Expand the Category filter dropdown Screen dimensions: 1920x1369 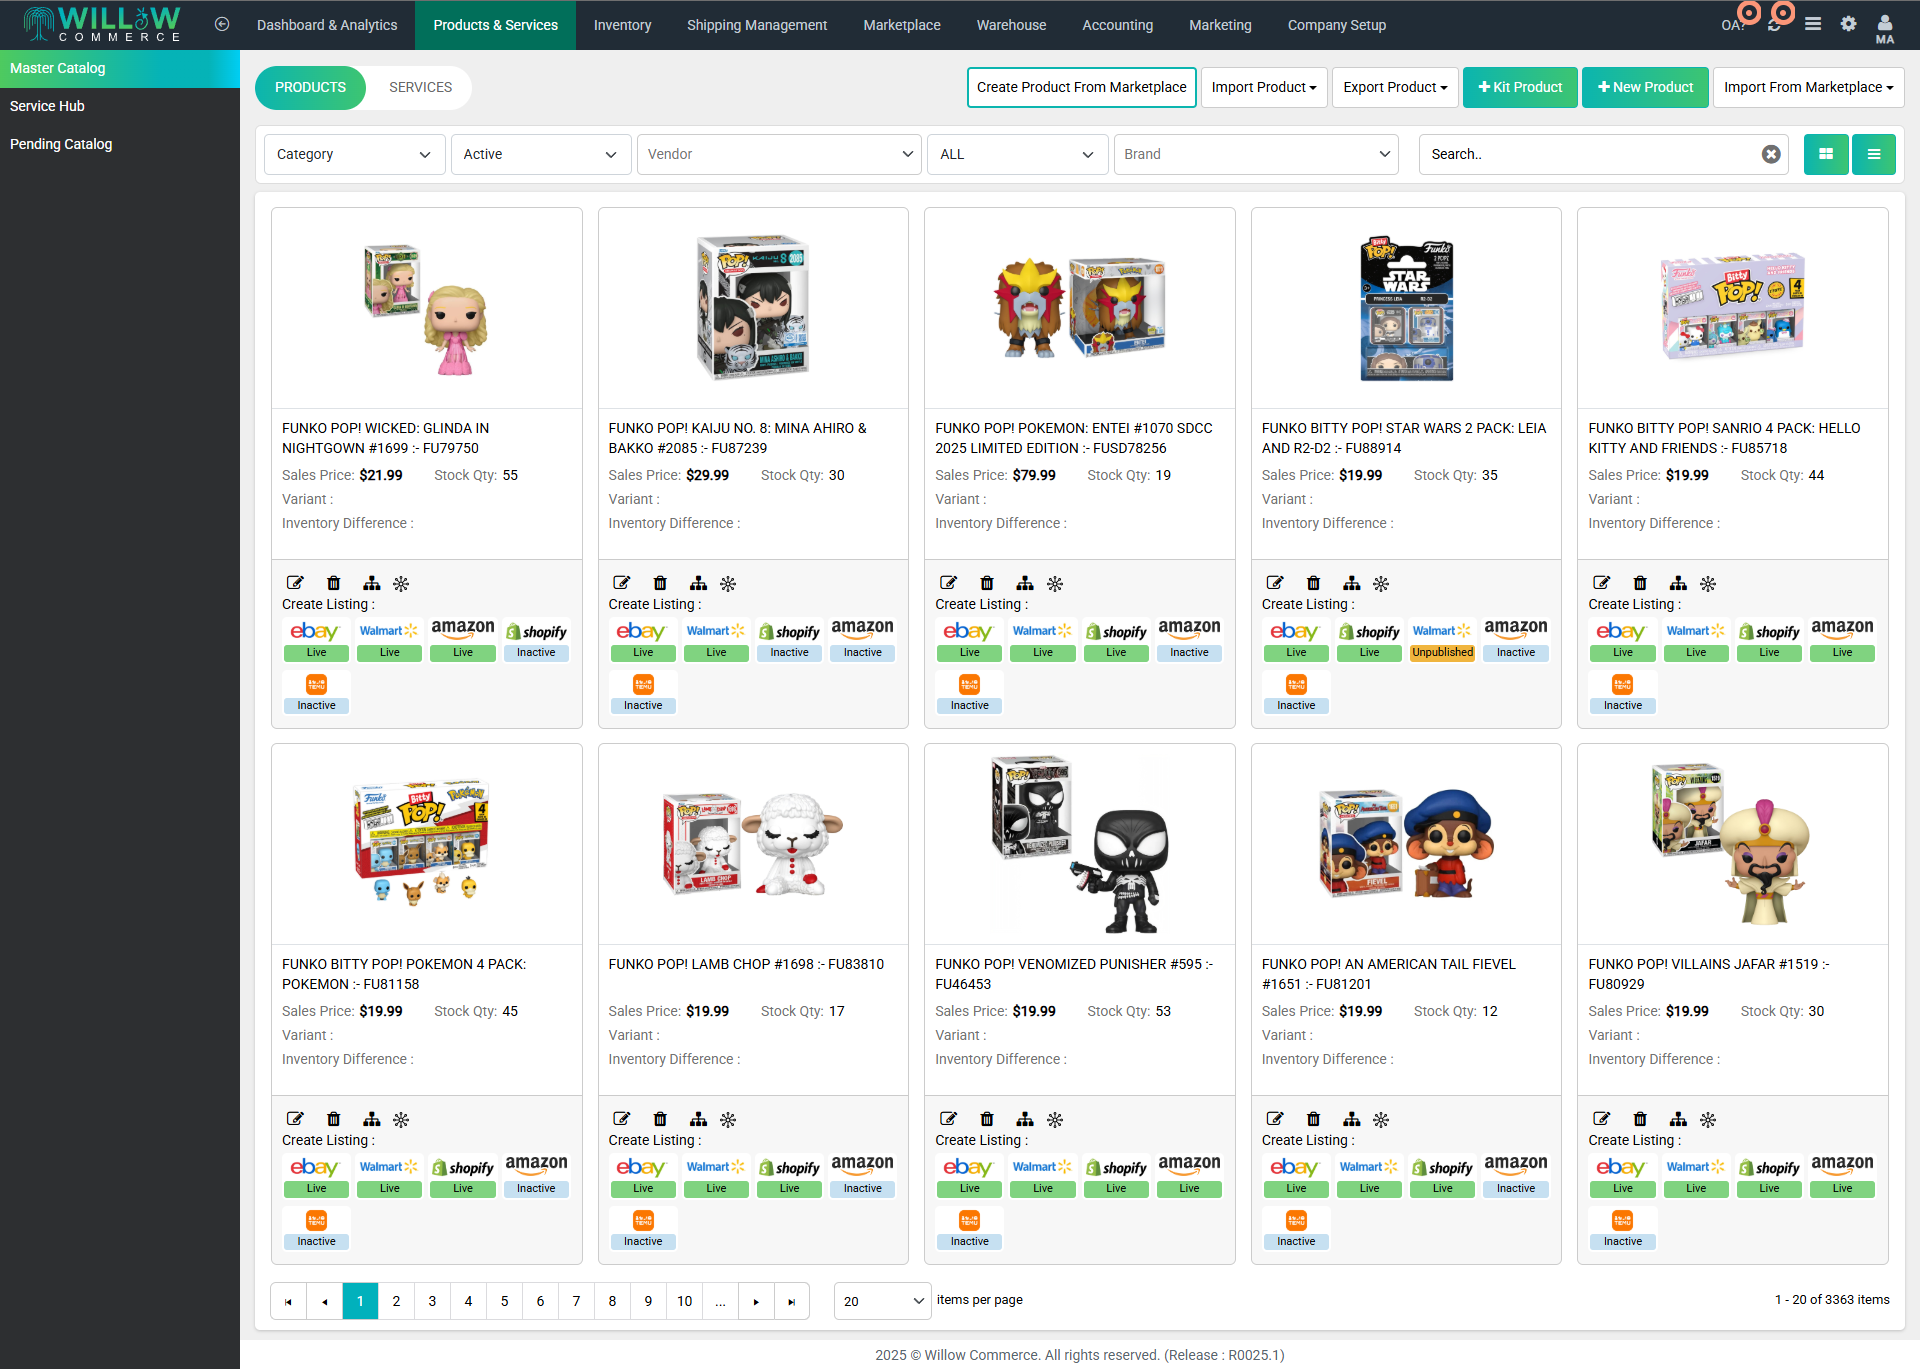(x=353, y=154)
